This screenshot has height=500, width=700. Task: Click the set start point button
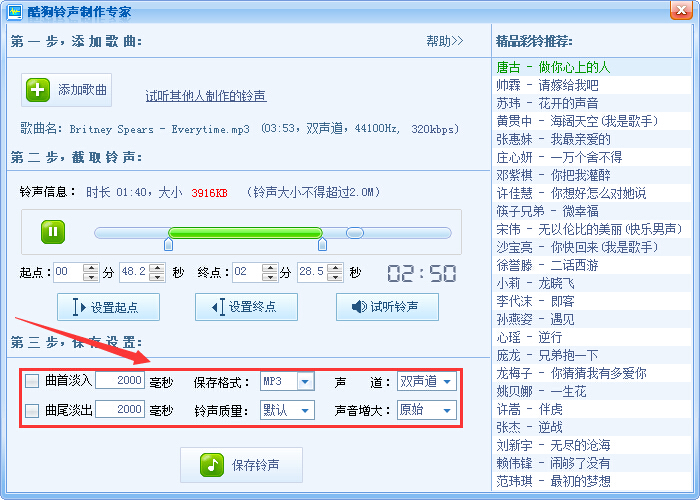(107, 307)
